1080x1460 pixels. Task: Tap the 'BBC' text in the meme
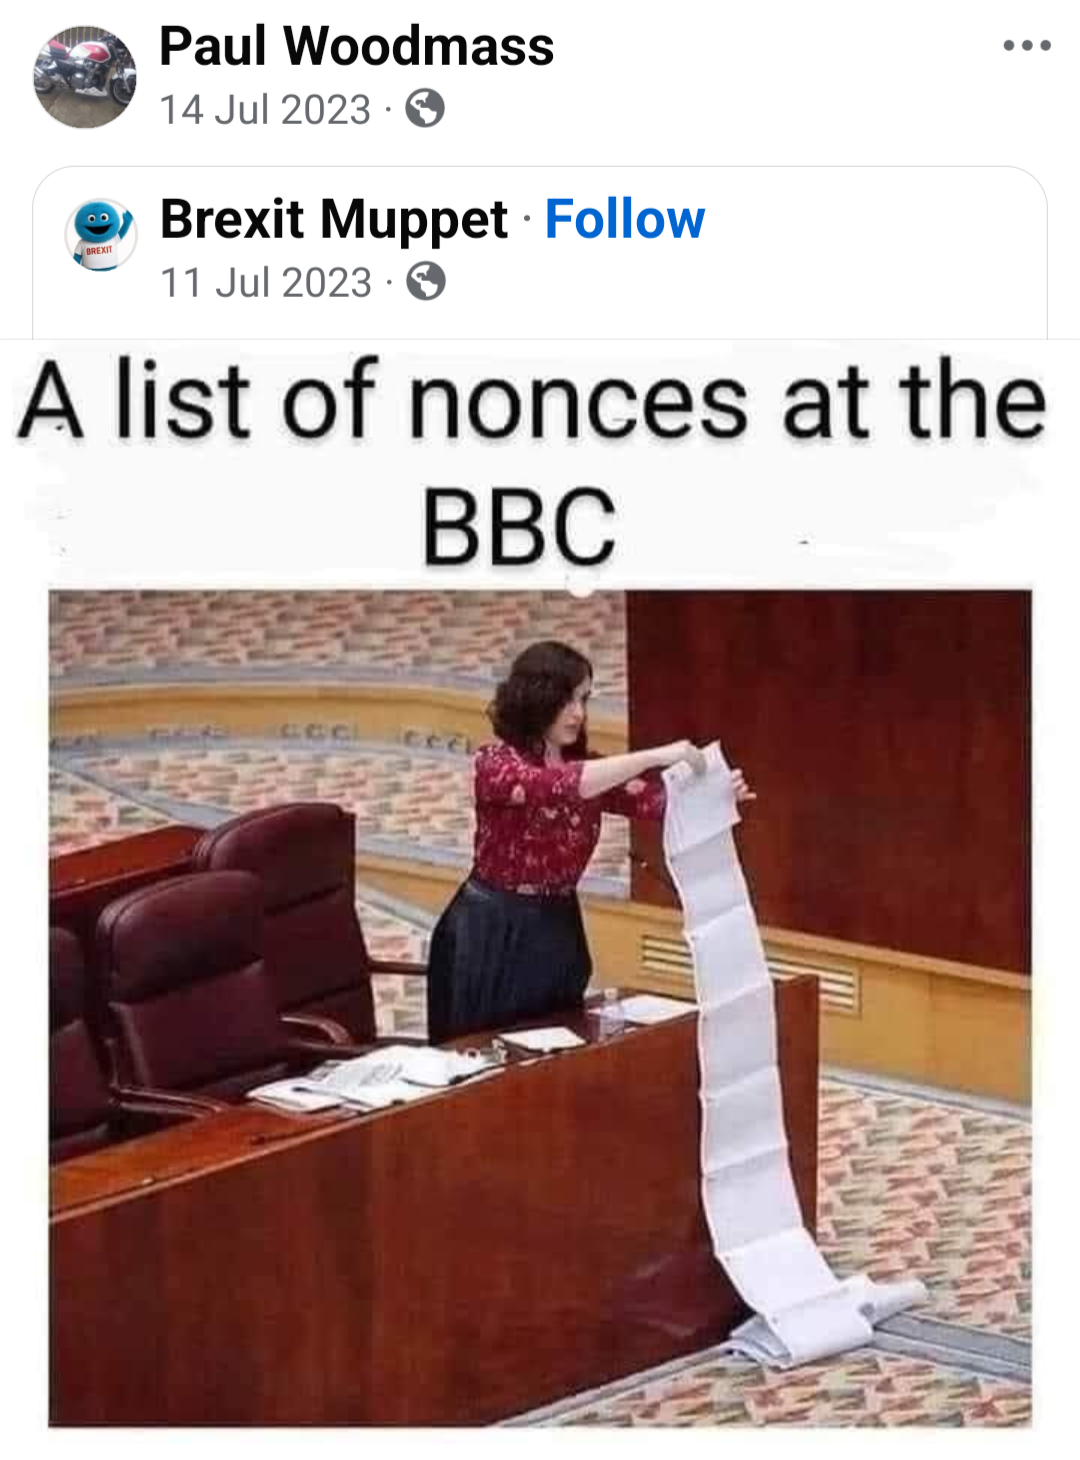519,526
